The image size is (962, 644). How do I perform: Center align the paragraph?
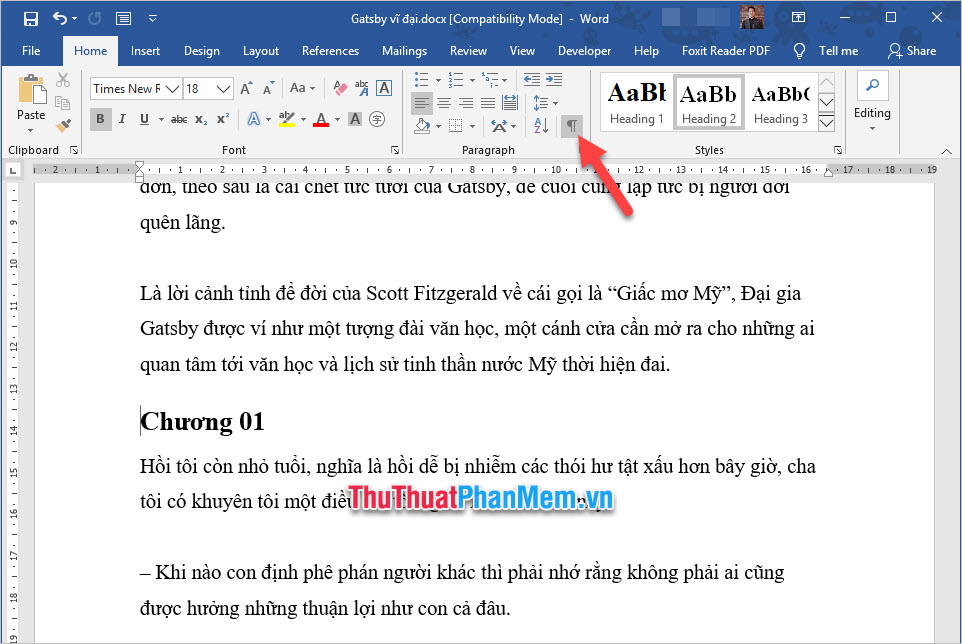click(444, 103)
